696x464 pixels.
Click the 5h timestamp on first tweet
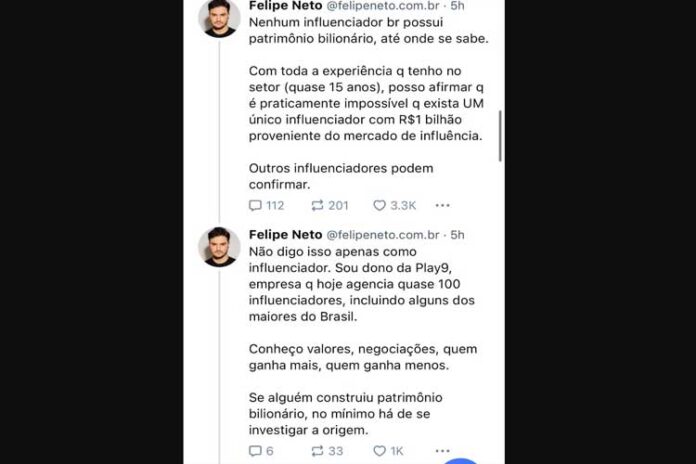459,7
